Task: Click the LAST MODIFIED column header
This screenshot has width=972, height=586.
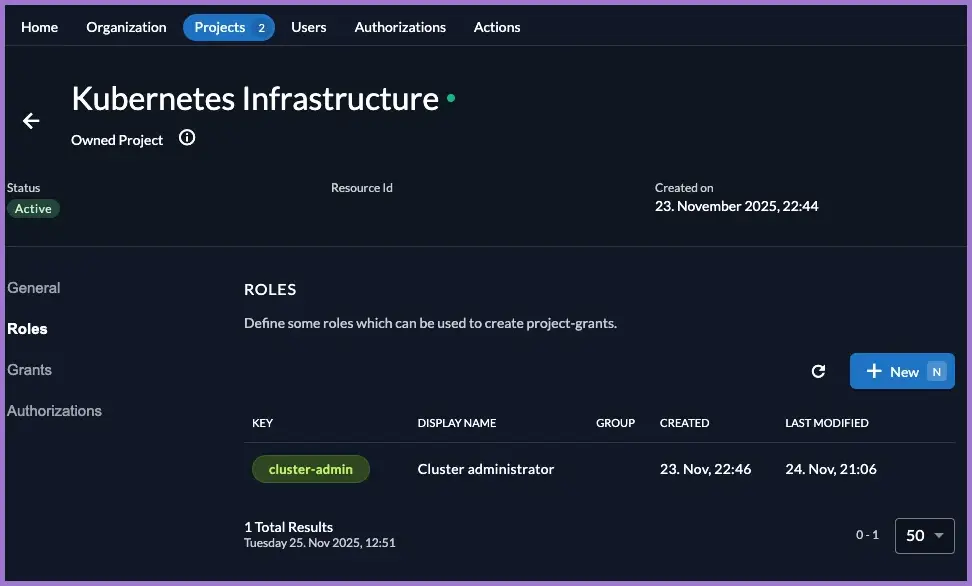Action: (826, 423)
